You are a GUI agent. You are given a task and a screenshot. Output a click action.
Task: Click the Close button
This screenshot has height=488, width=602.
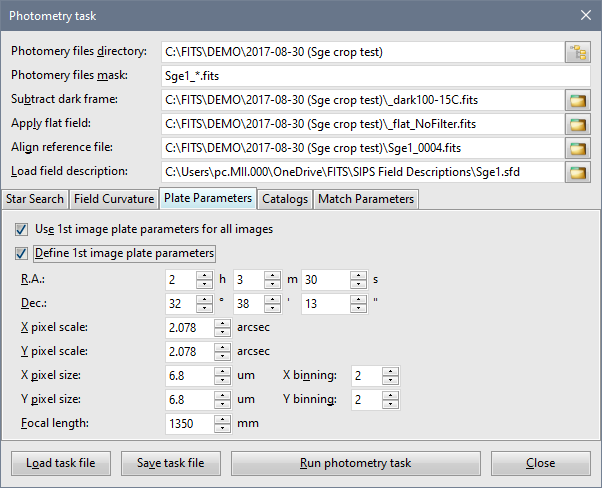pos(541,463)
